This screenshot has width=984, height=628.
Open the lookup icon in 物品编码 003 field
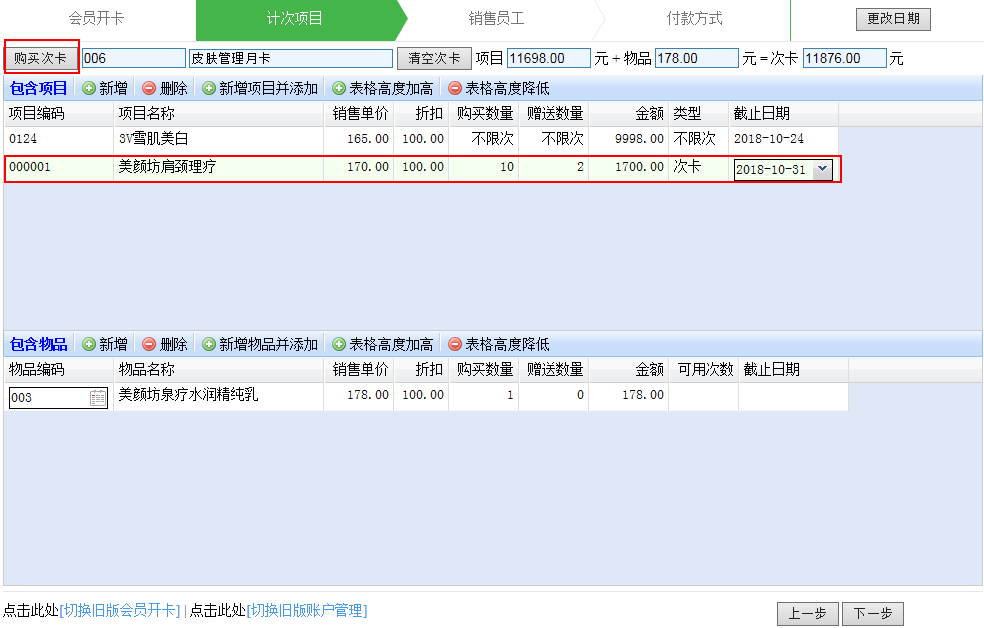point(98,398)
